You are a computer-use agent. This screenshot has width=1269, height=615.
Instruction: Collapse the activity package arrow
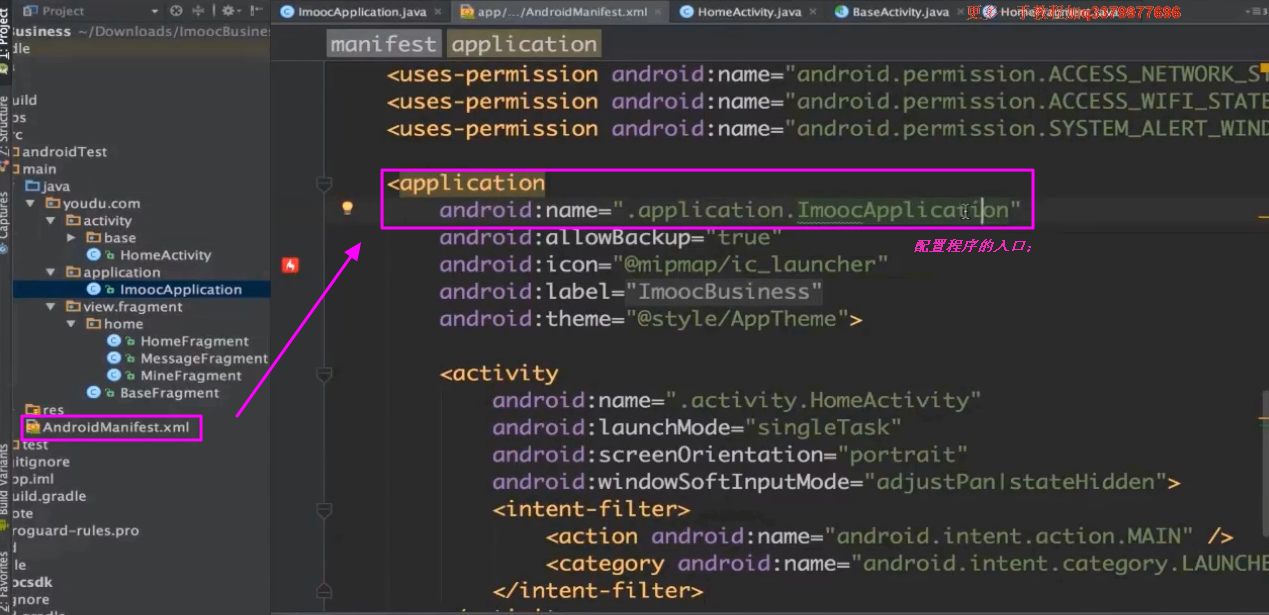(51, 220)
